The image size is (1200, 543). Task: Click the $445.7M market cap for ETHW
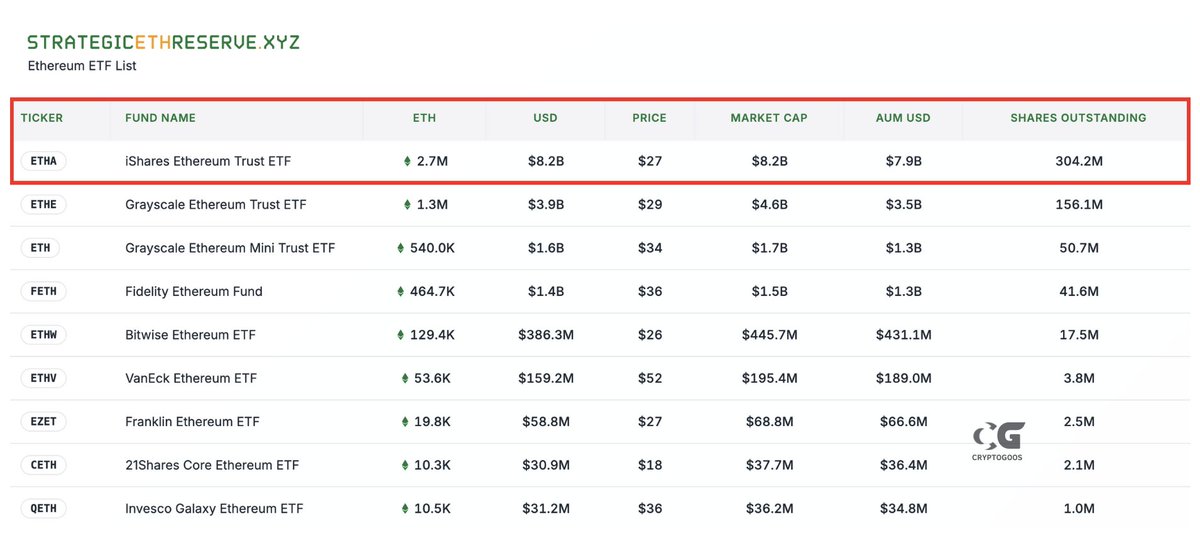click(x=769, y=334)
